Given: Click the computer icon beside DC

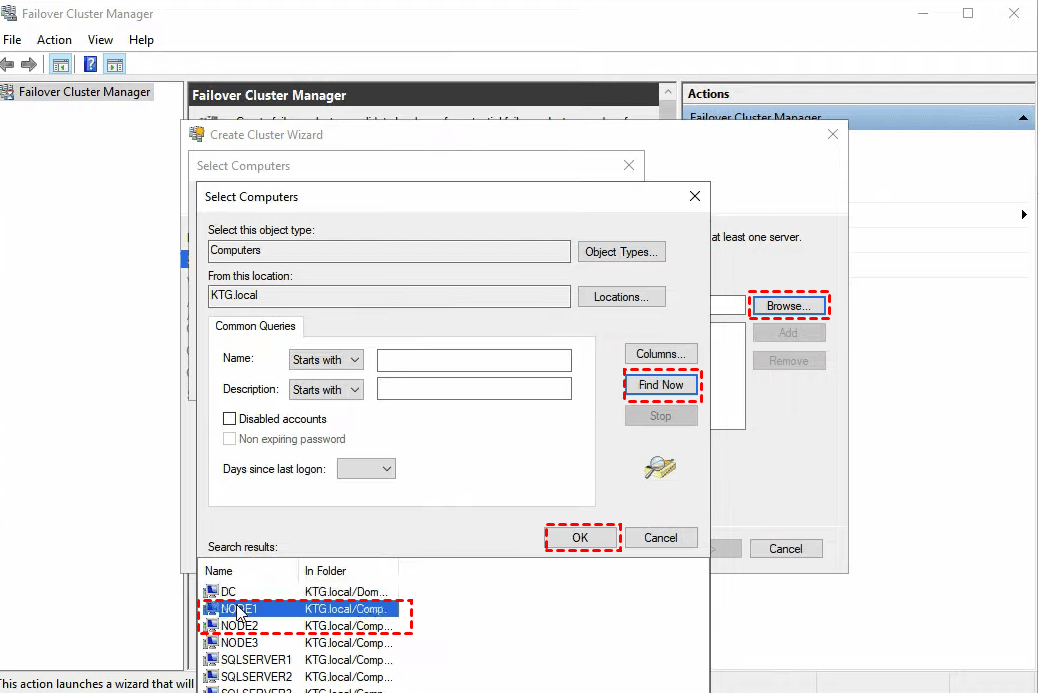Looking at the screenshot, I should 211,590.
